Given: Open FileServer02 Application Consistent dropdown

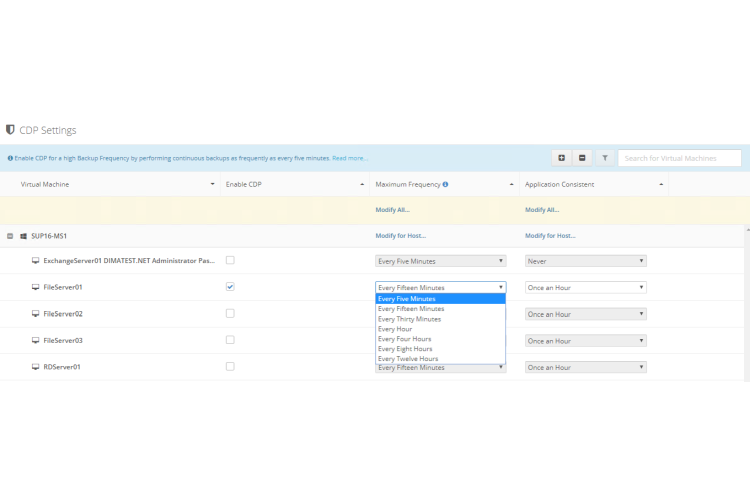Looking at the screenshot, I should (586, 314).
